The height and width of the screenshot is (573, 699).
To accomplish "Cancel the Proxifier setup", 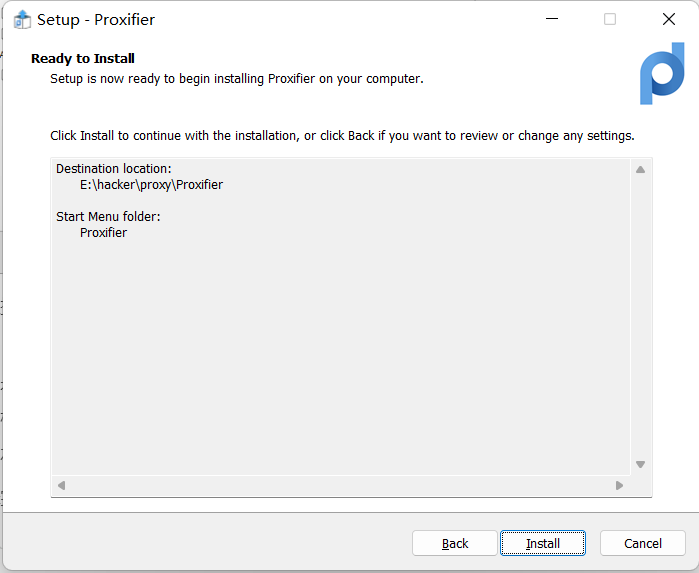I will [x=643, y=543].
